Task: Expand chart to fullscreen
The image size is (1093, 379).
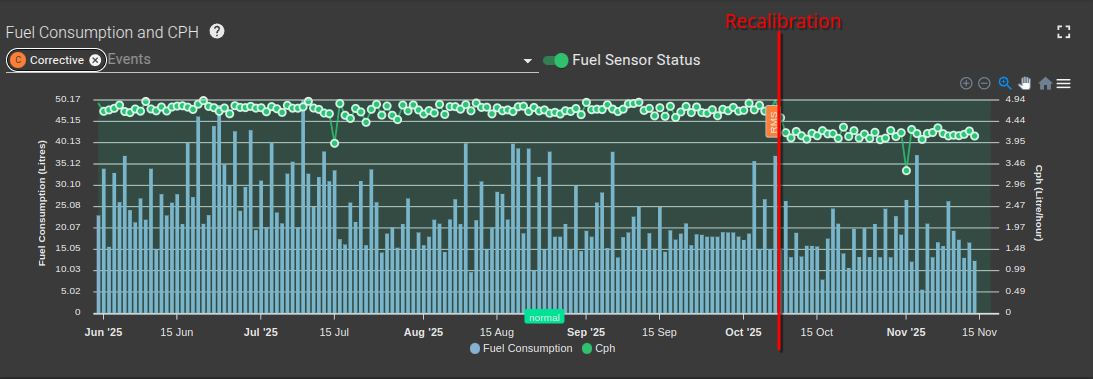Action: (1063, 32)
